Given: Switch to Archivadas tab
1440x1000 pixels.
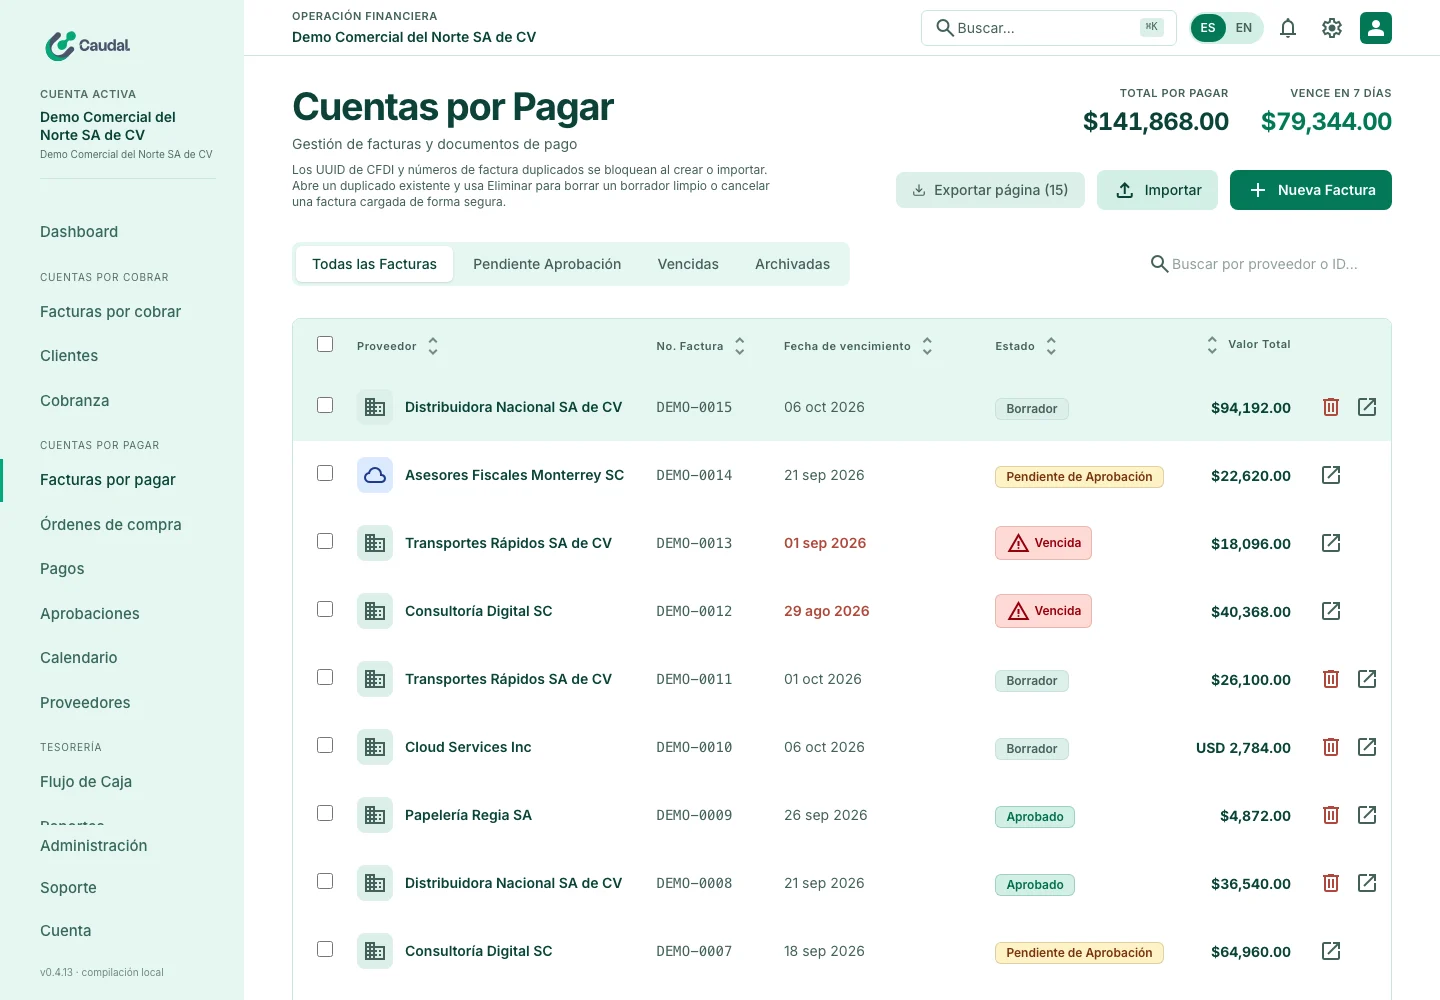Looking at the screenshot, I should [792, 264].
